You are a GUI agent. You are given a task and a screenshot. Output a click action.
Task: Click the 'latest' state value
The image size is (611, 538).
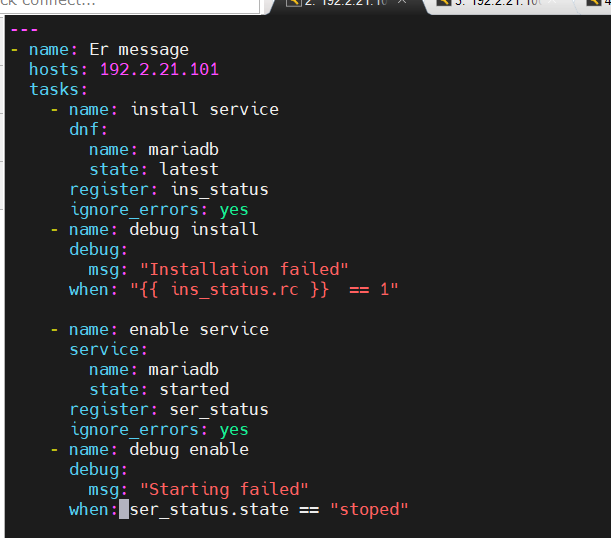coord(189,169)
